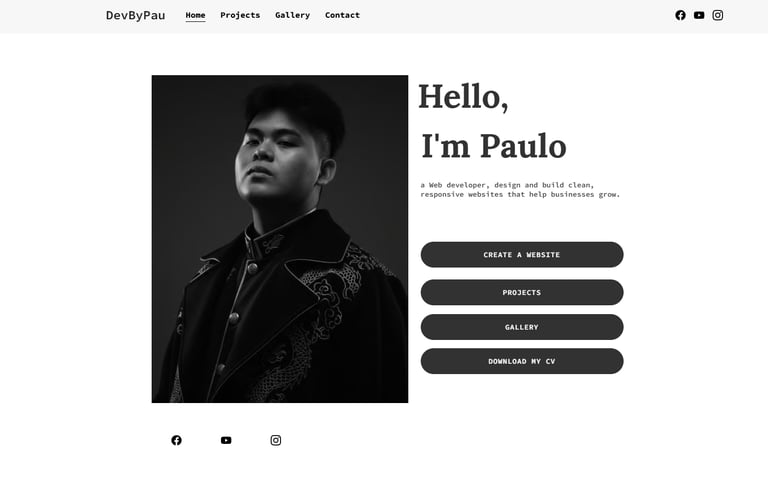The image size is (768, 487).
Task: Click the CREATE A WEBSITE button
Action: (522, 254)
